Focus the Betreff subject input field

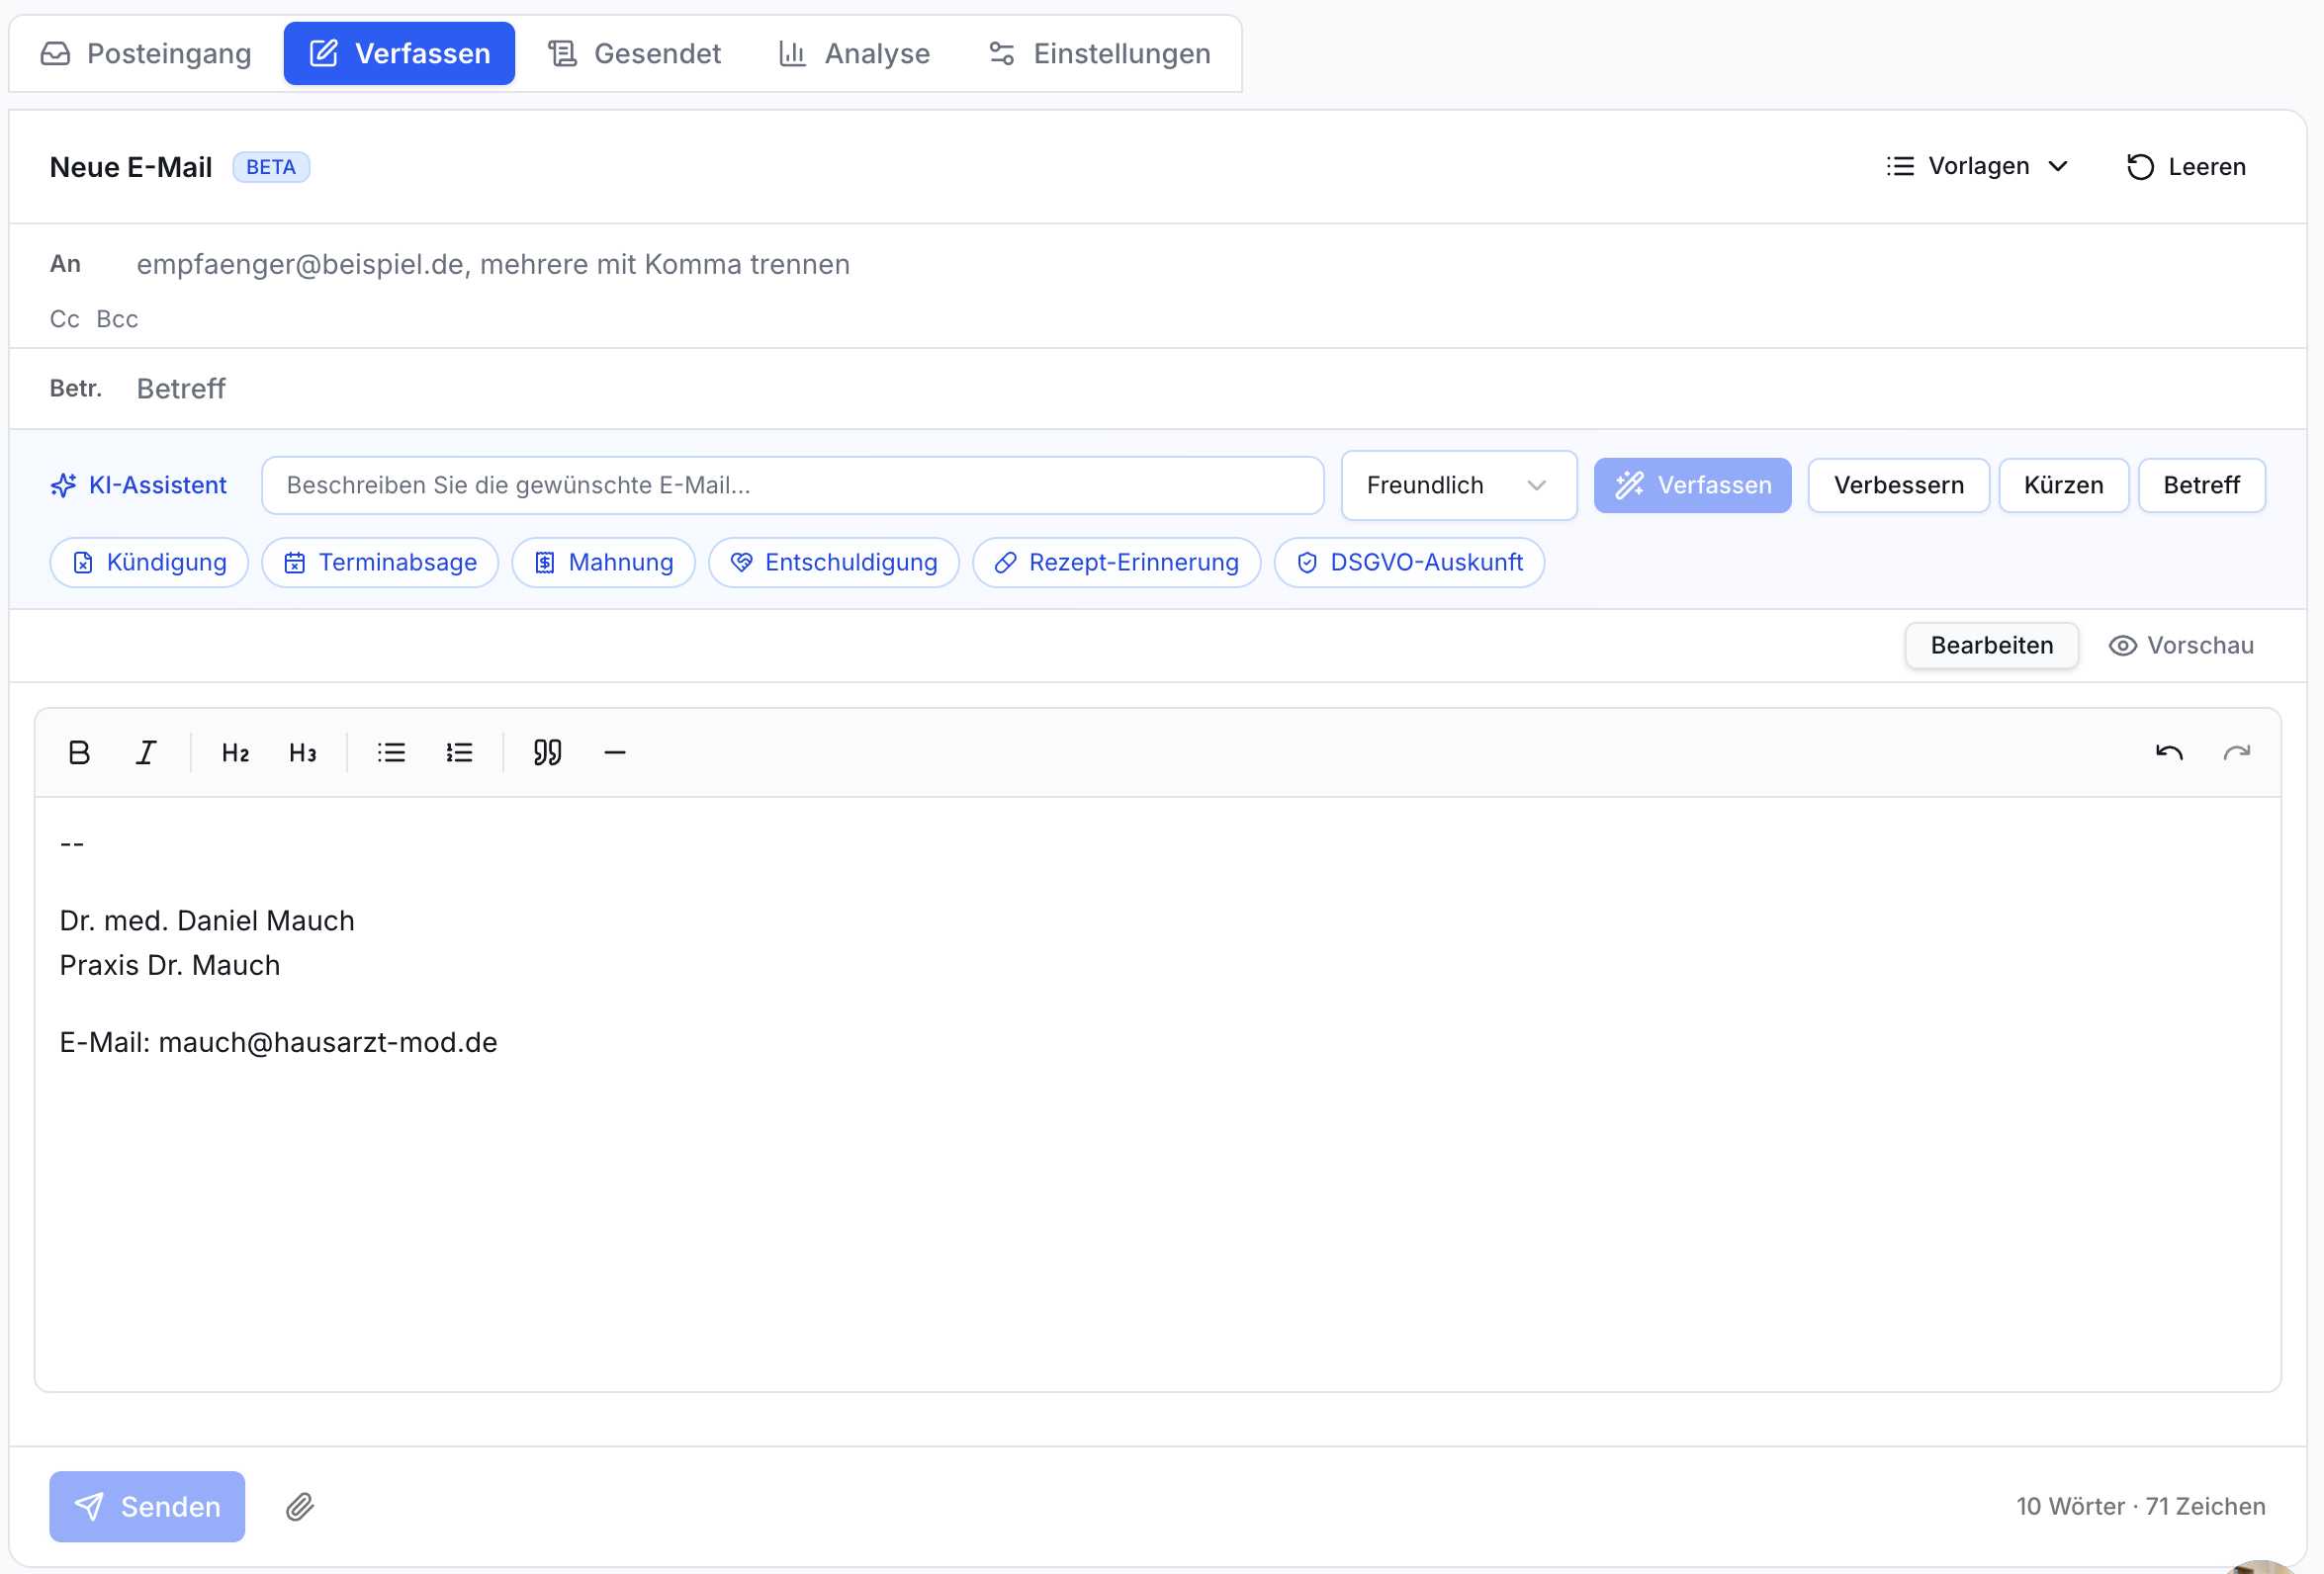tap(1200, 388)
